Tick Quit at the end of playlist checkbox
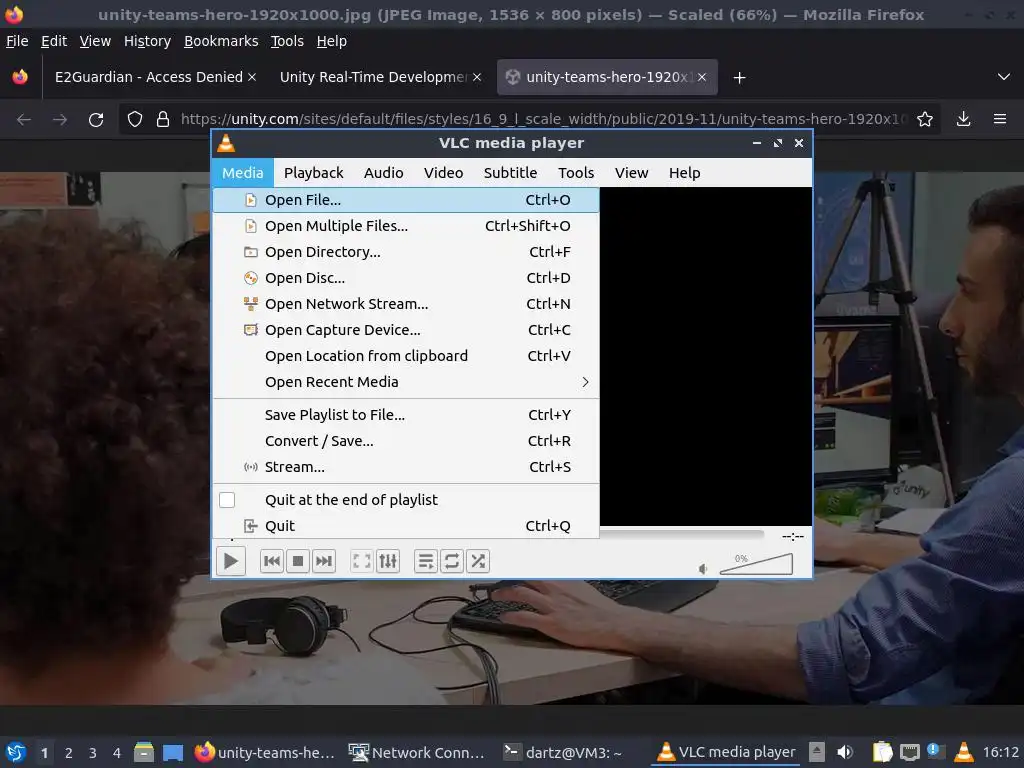This screenshot has width=1024, height=768. tap(227, 500)
